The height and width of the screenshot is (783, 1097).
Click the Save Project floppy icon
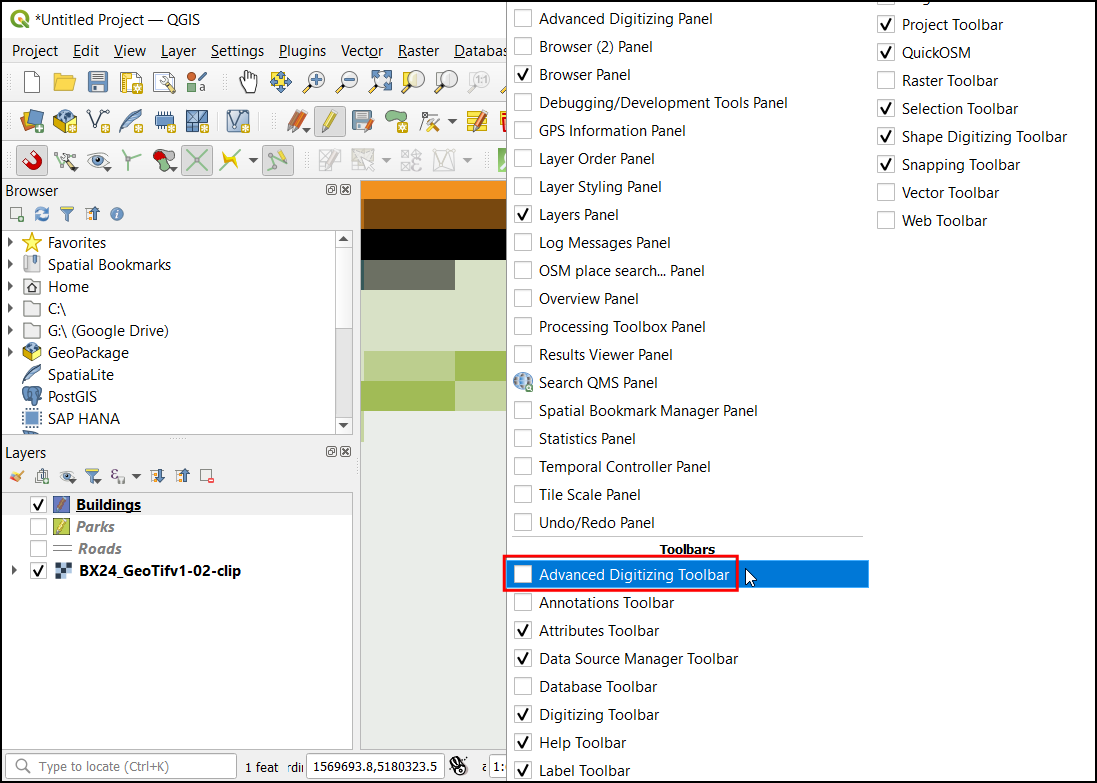coord(98,82)
